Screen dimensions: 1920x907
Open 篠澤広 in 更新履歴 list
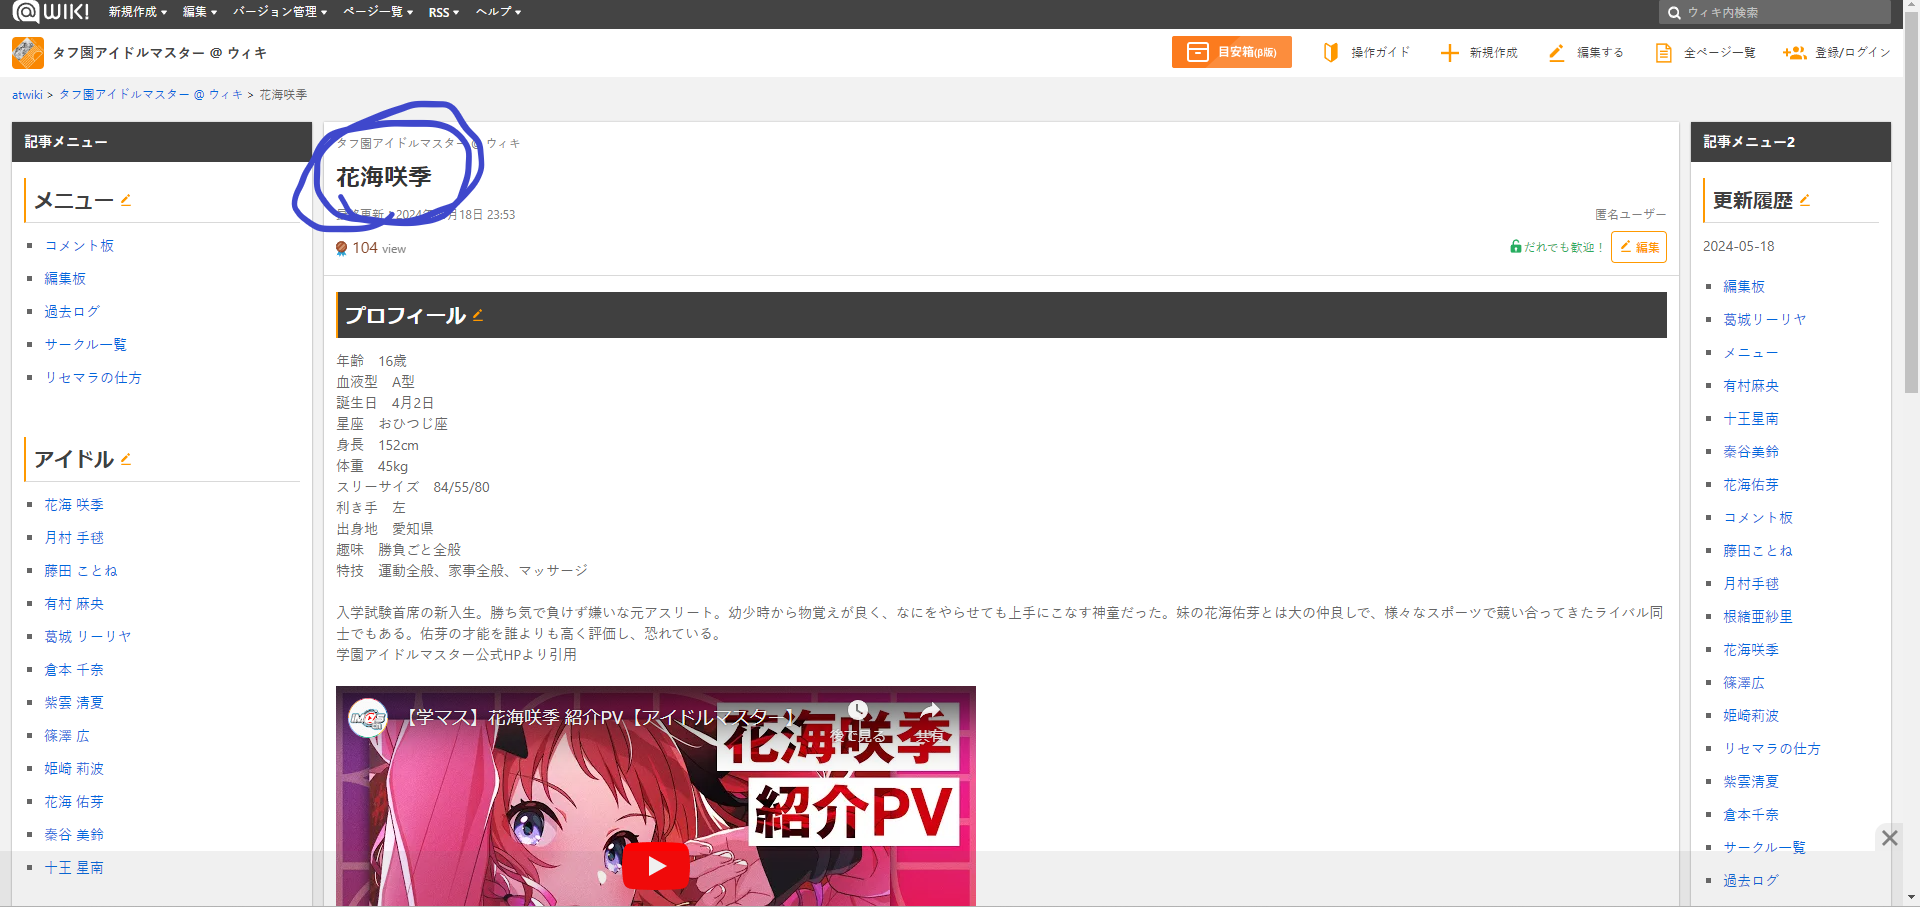coord(1744,683)
